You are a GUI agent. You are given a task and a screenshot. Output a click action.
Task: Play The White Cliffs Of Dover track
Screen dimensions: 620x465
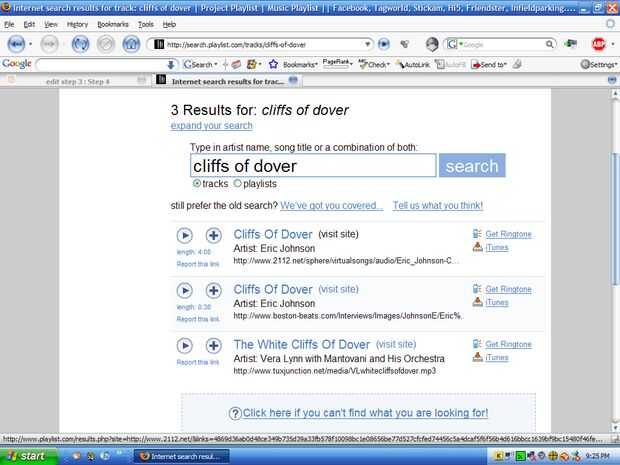tap(184, 346)
